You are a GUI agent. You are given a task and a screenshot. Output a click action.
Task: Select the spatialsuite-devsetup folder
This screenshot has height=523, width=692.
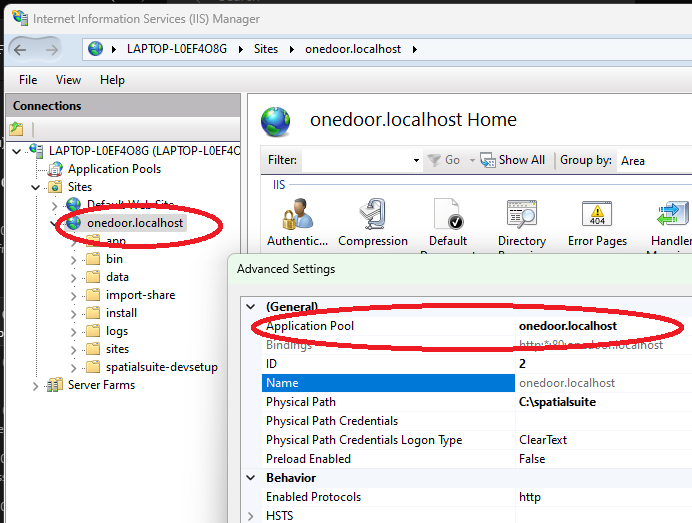162,367
